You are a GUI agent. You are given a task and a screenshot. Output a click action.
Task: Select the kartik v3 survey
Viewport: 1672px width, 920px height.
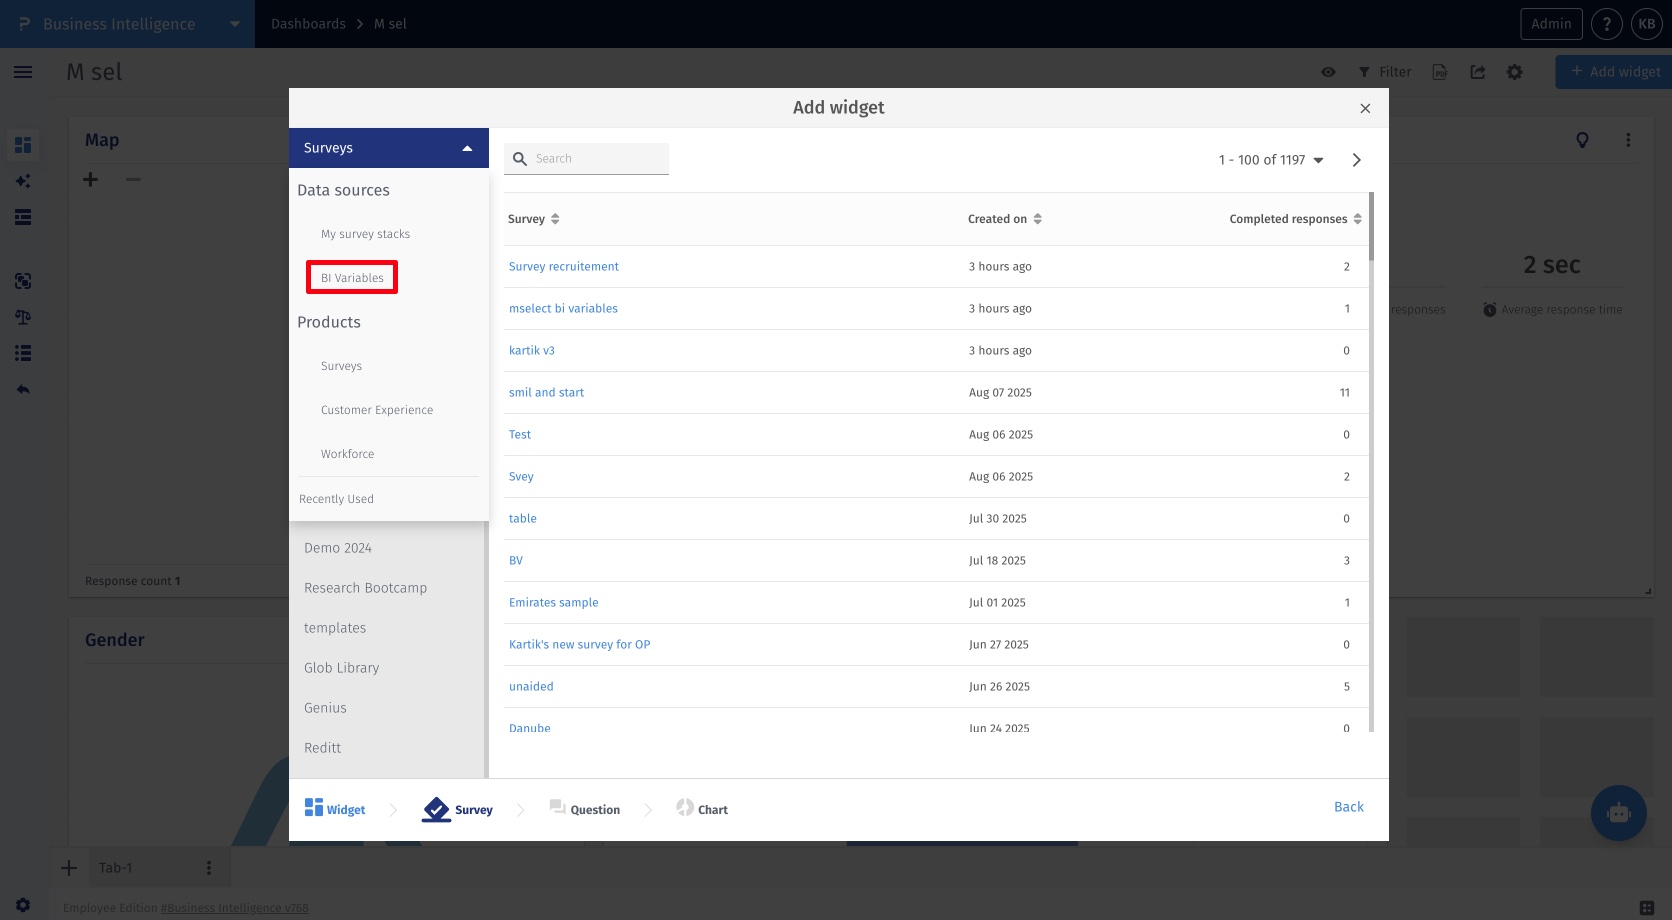click(x=532, y=351)
